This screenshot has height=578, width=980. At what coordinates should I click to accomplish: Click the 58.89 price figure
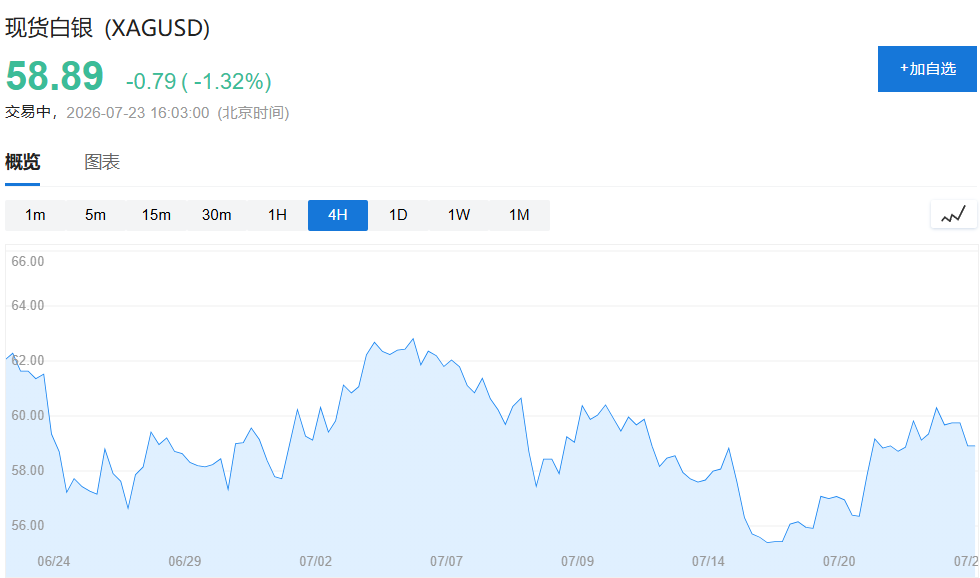pyautogui.click(x=54, y=76)
